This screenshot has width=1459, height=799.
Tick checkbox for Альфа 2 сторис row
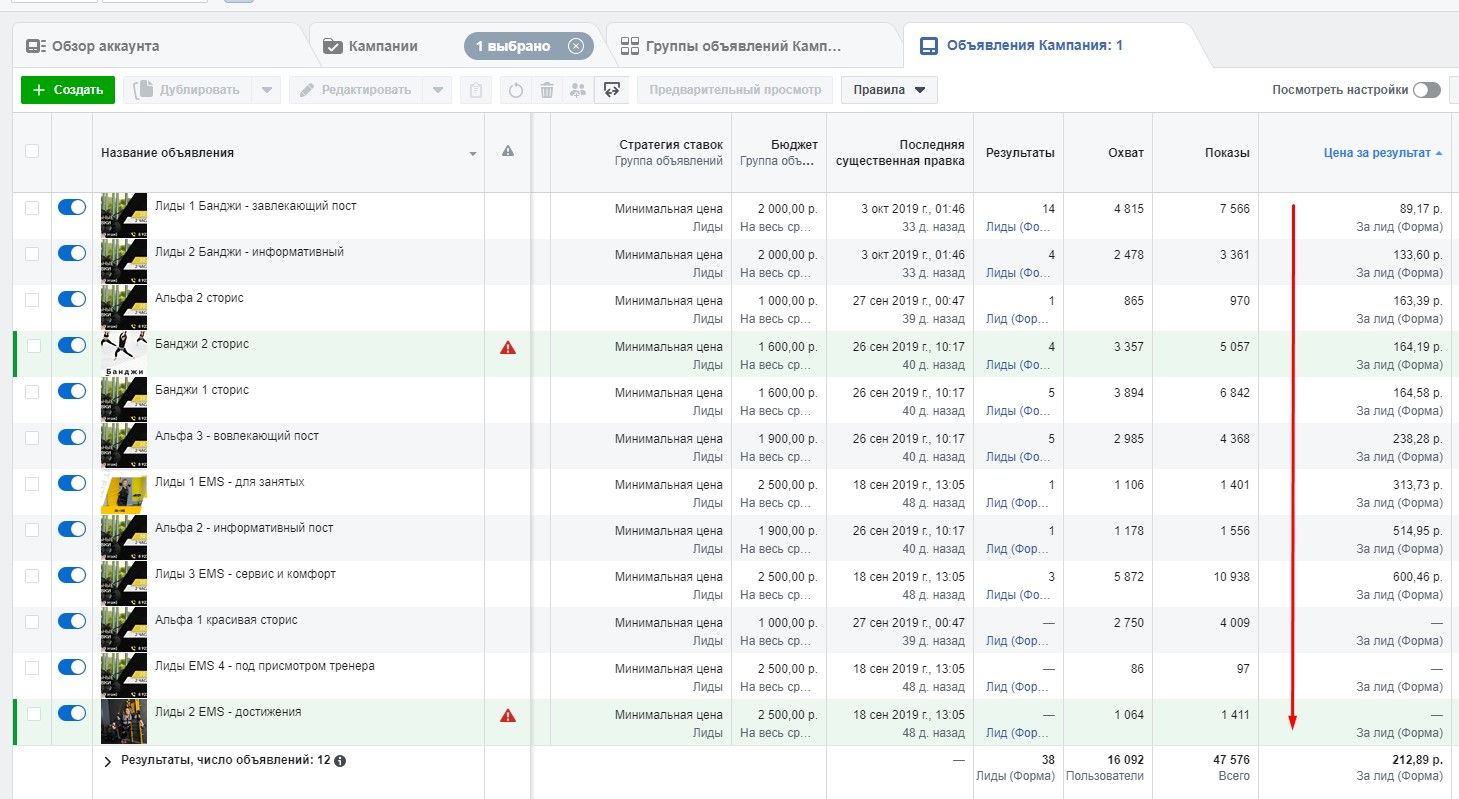32,300
